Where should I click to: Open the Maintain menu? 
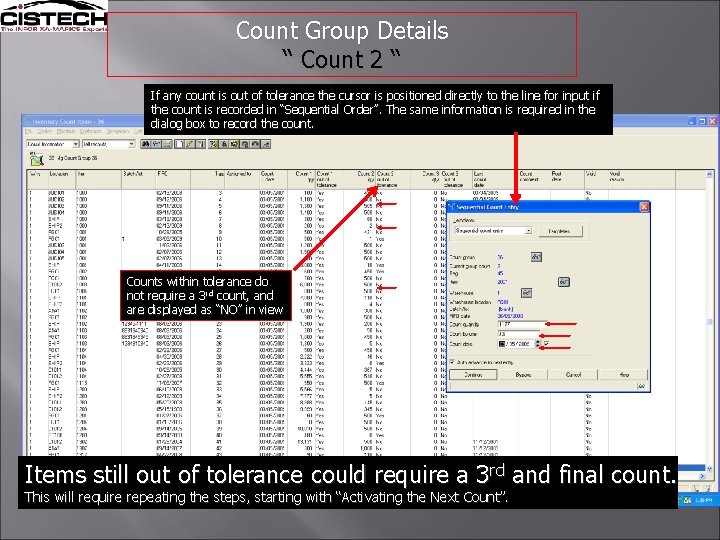click(66, 131)
